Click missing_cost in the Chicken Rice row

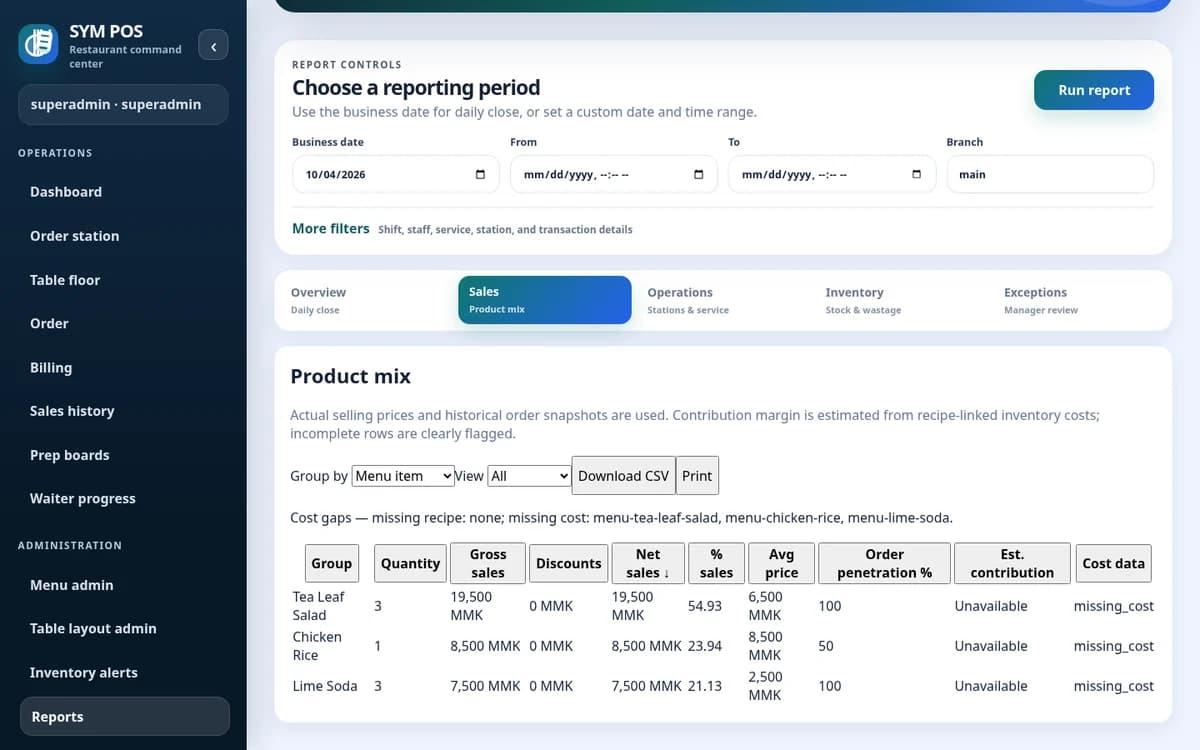[1113, 646]
